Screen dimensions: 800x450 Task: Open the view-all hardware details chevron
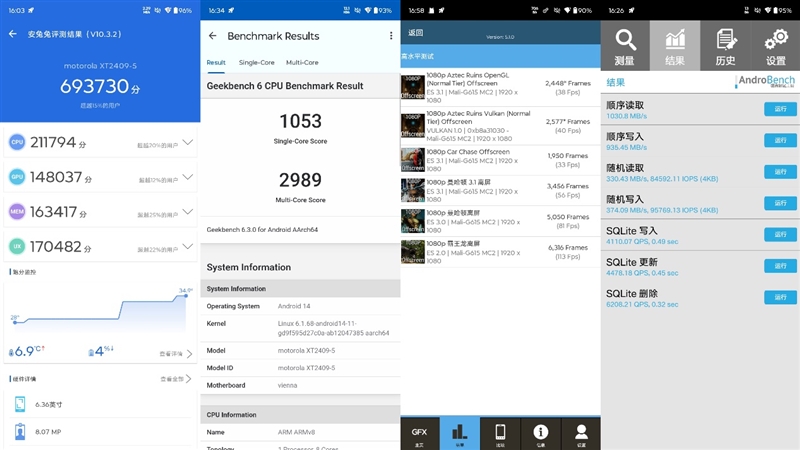point(188,379)
